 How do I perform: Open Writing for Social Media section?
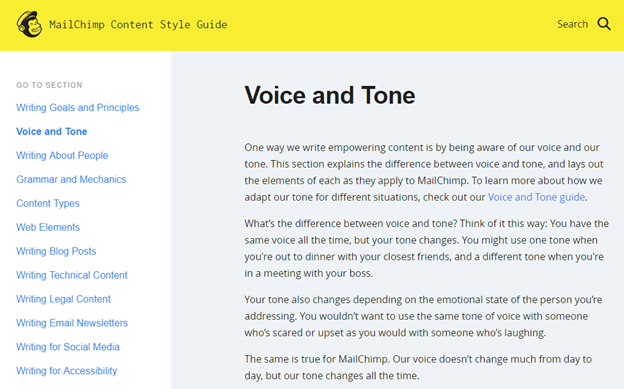click(68, 346)
